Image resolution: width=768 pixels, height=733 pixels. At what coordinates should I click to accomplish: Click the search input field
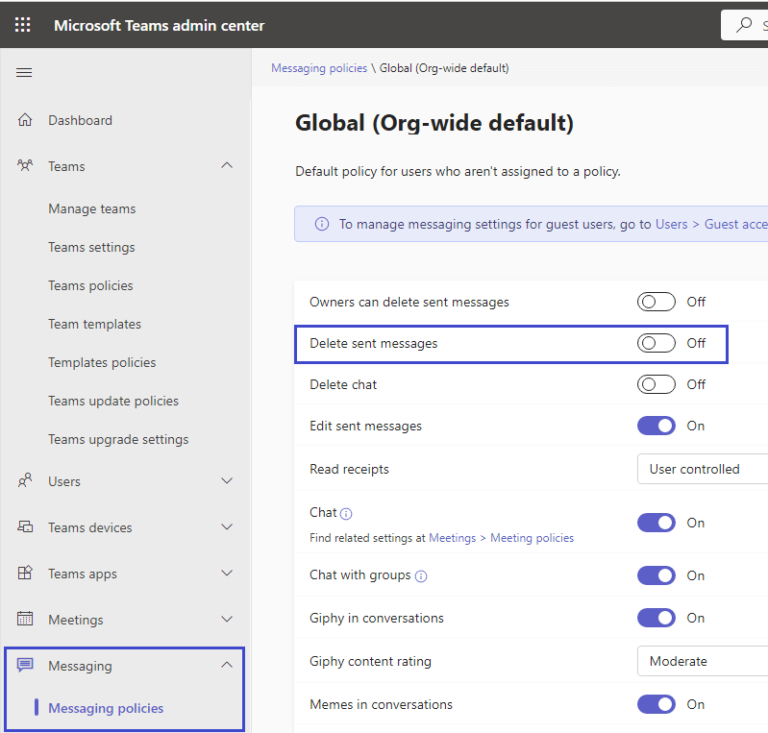point(744,24)
